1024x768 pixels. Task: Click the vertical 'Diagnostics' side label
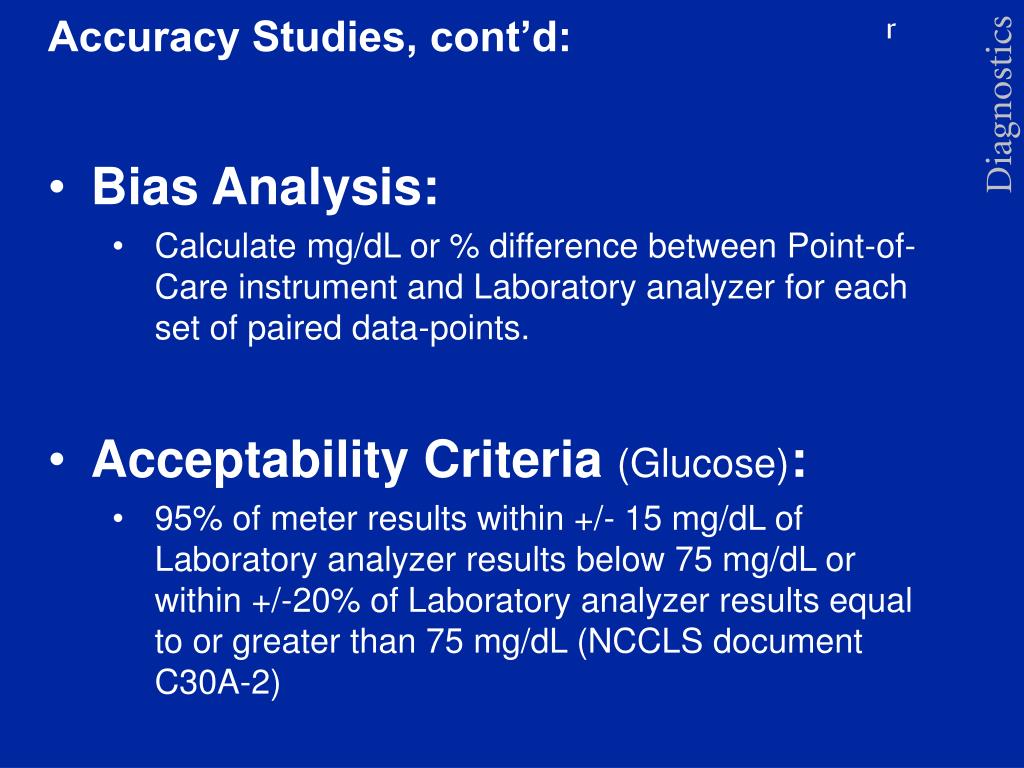coord(999,104)
